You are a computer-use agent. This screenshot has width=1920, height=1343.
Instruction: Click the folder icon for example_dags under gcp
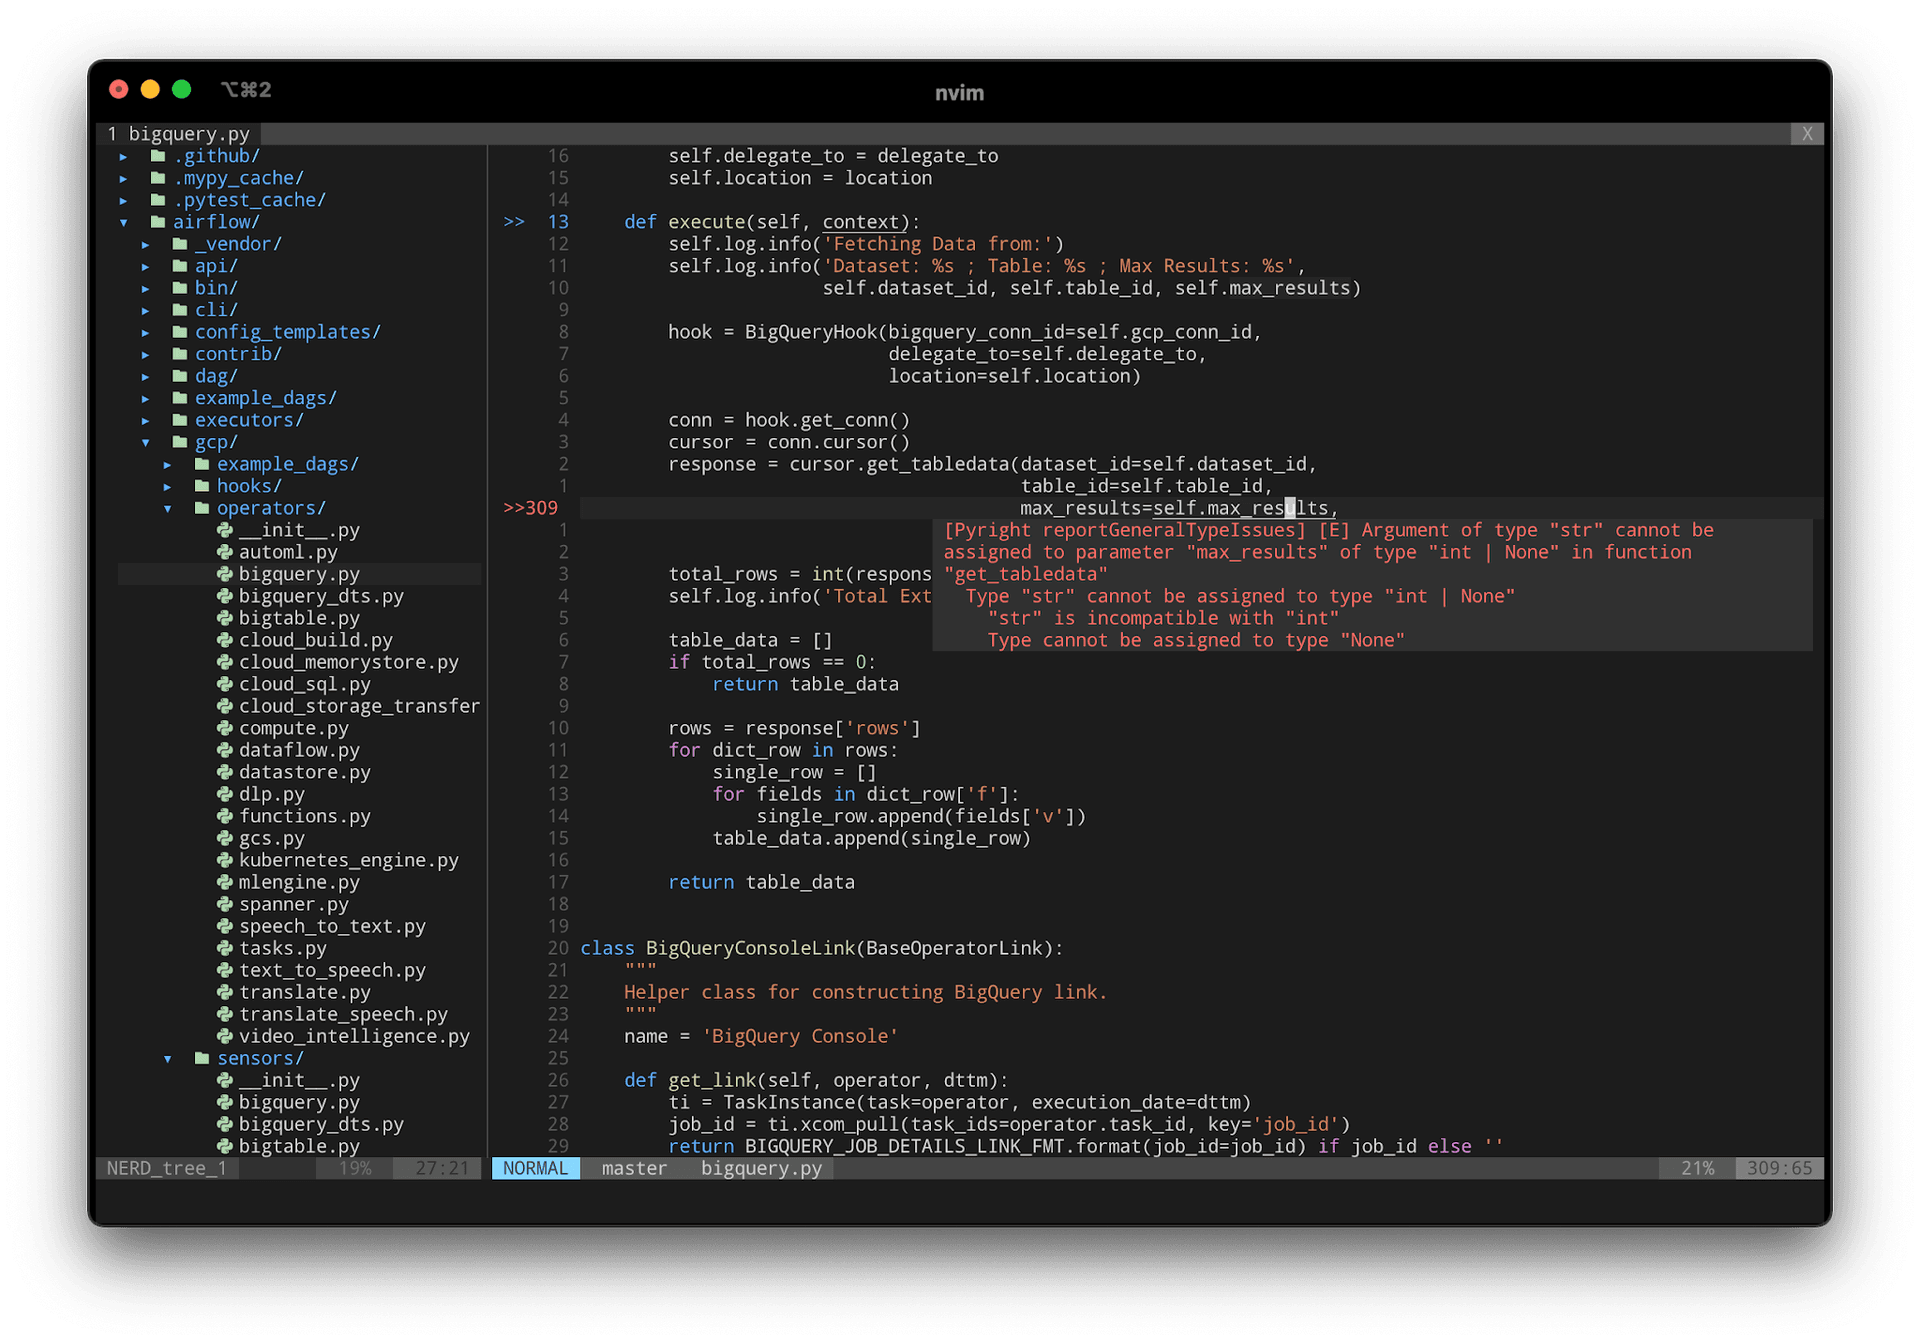201,463
